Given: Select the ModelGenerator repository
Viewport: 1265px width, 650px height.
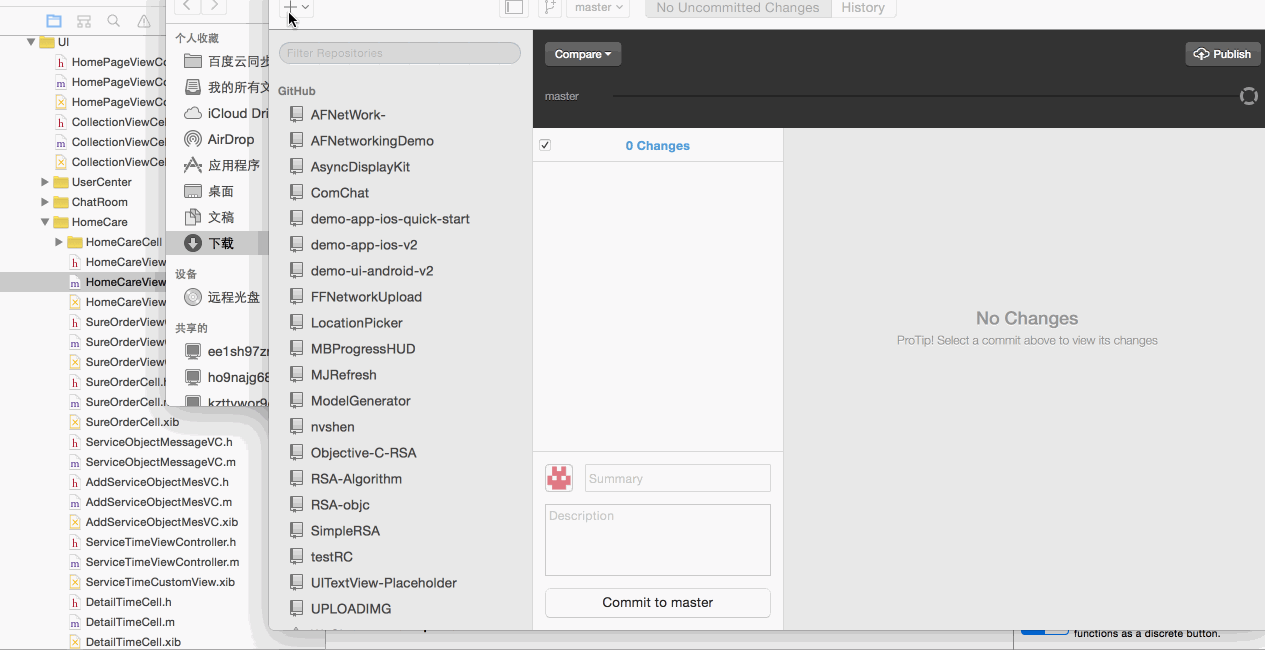Looking at the screenshot, I should pos(361,401).
